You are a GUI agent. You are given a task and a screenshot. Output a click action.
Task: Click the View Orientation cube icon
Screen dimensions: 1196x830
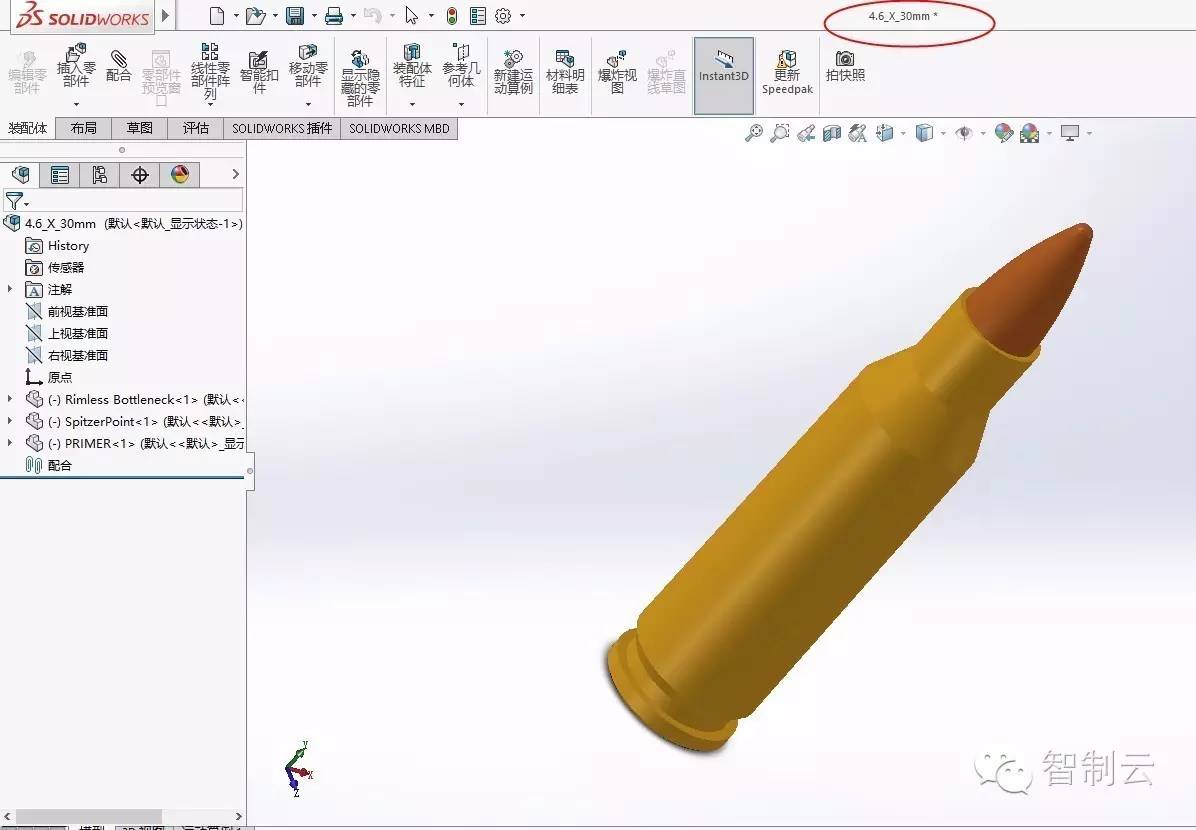885,134
